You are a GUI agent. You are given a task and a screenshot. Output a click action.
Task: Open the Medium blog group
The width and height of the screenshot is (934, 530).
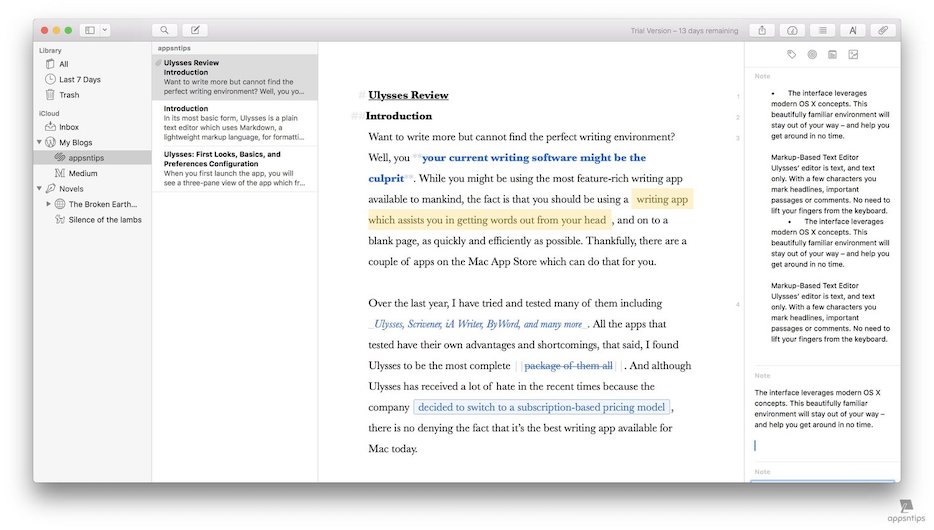(x=83, y=173)
